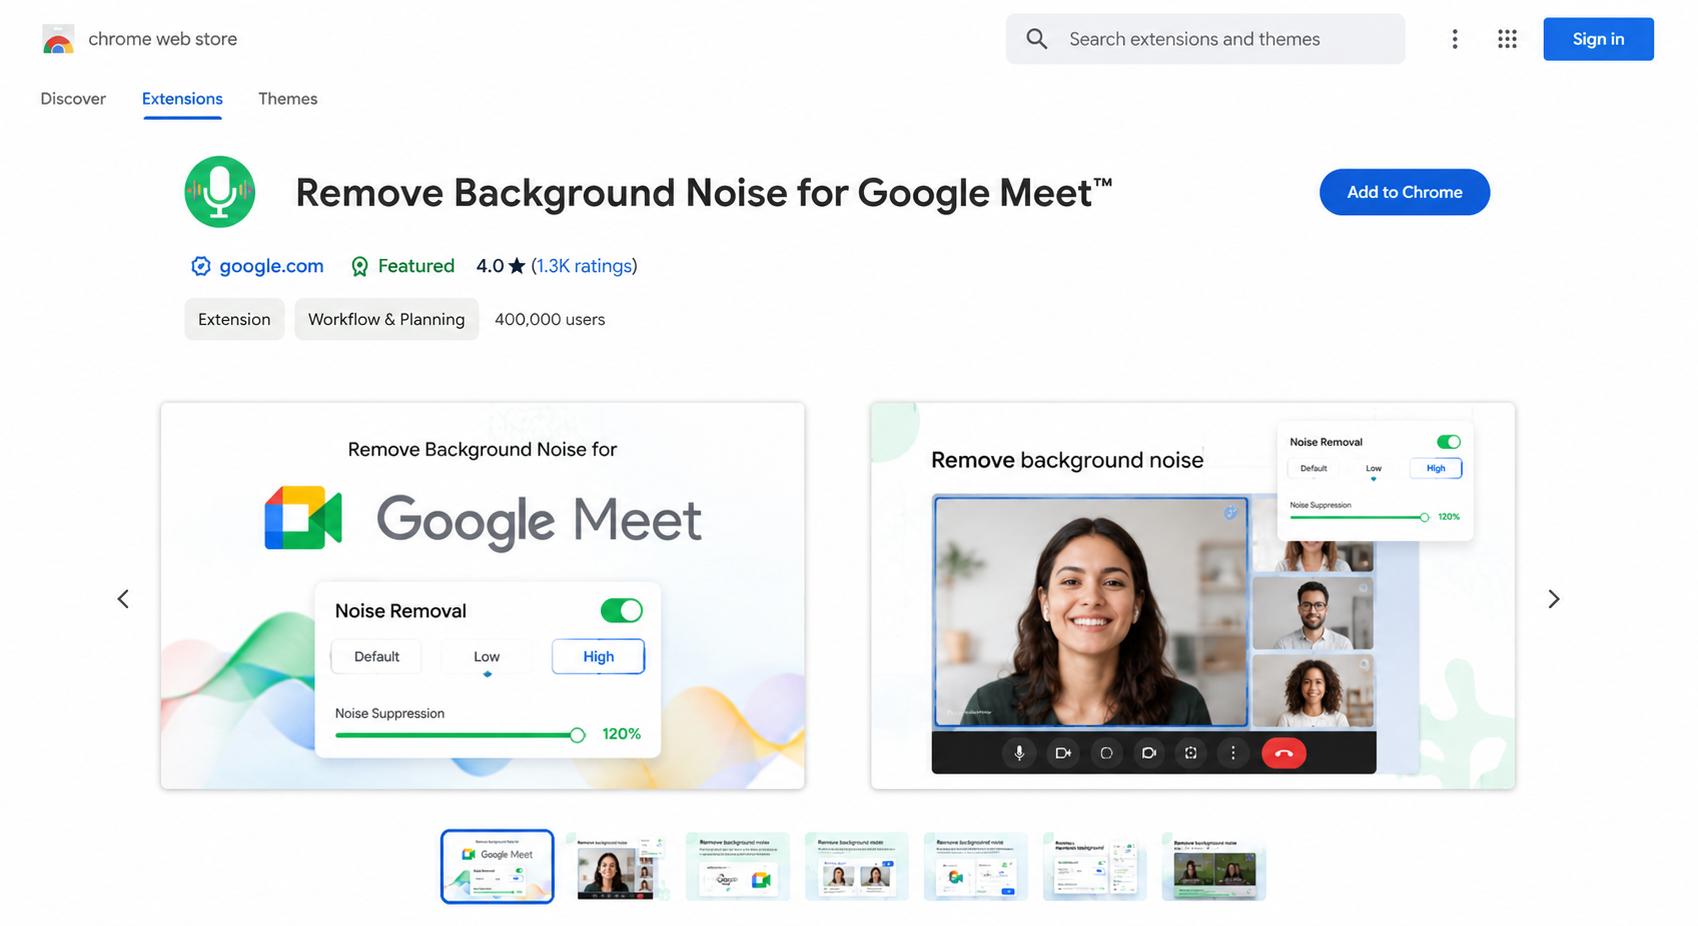Click the chrome web store title text

click(163, 39)
